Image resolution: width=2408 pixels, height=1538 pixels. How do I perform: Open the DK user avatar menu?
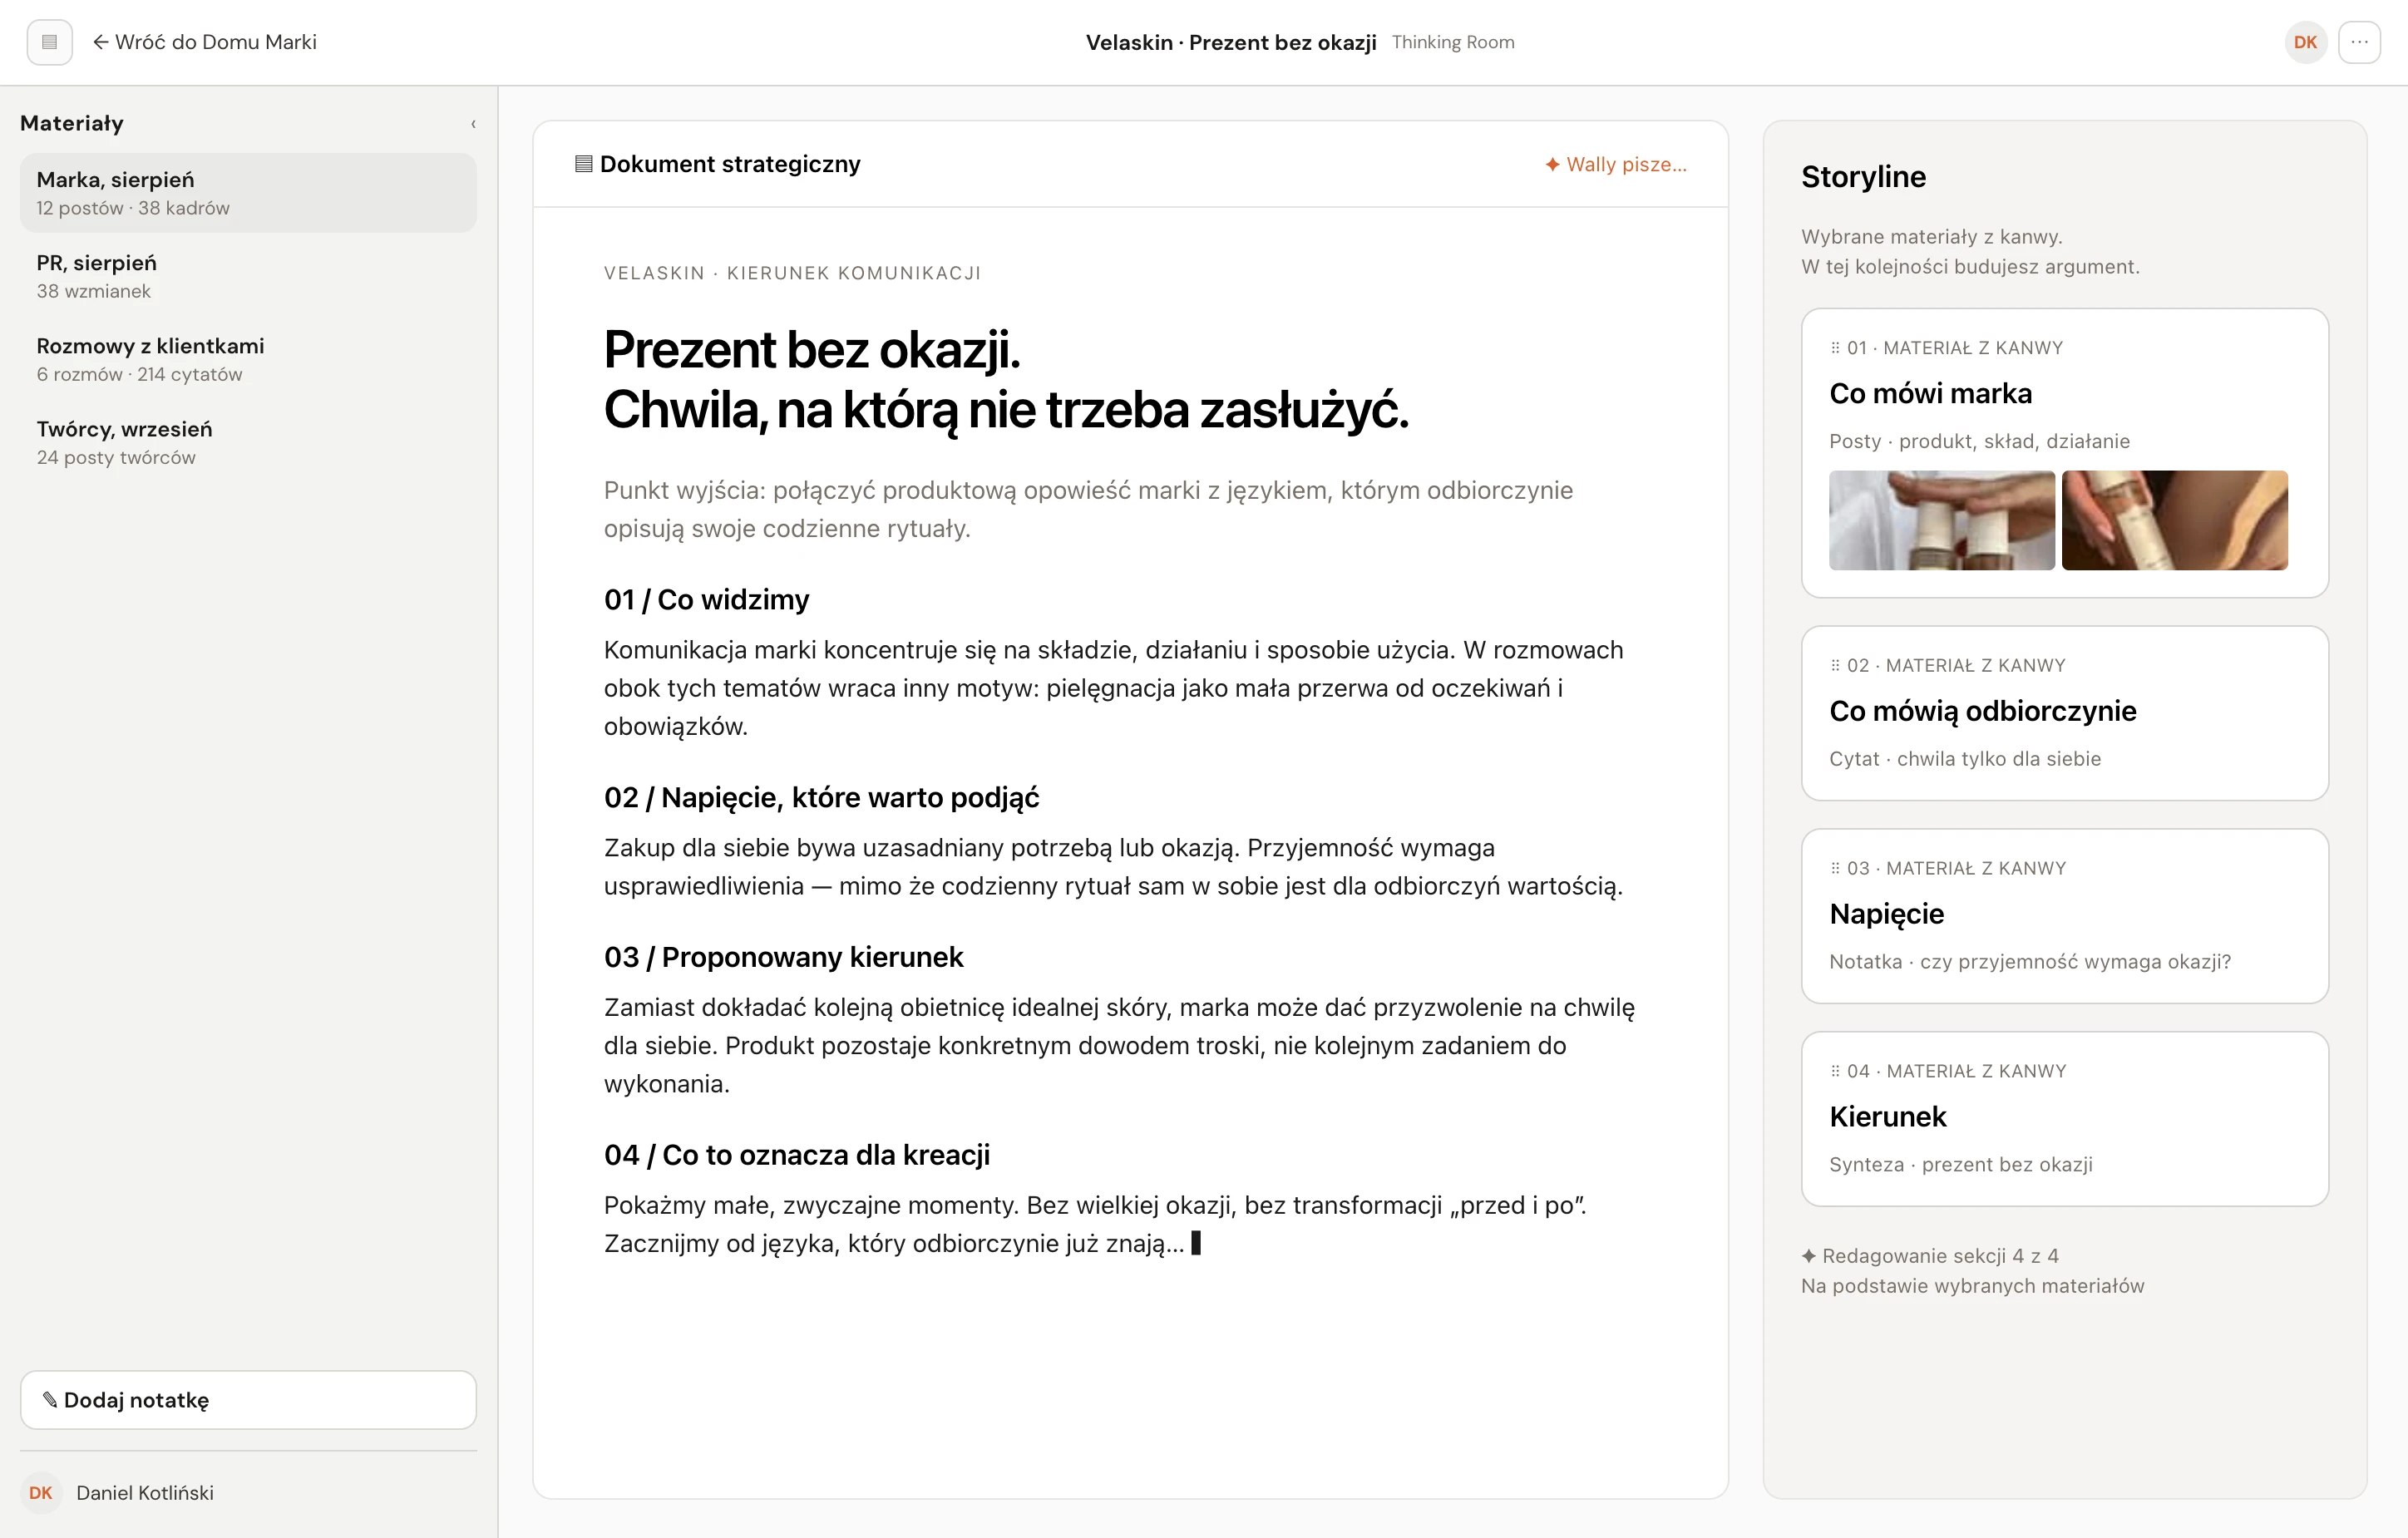(2305, 42)
